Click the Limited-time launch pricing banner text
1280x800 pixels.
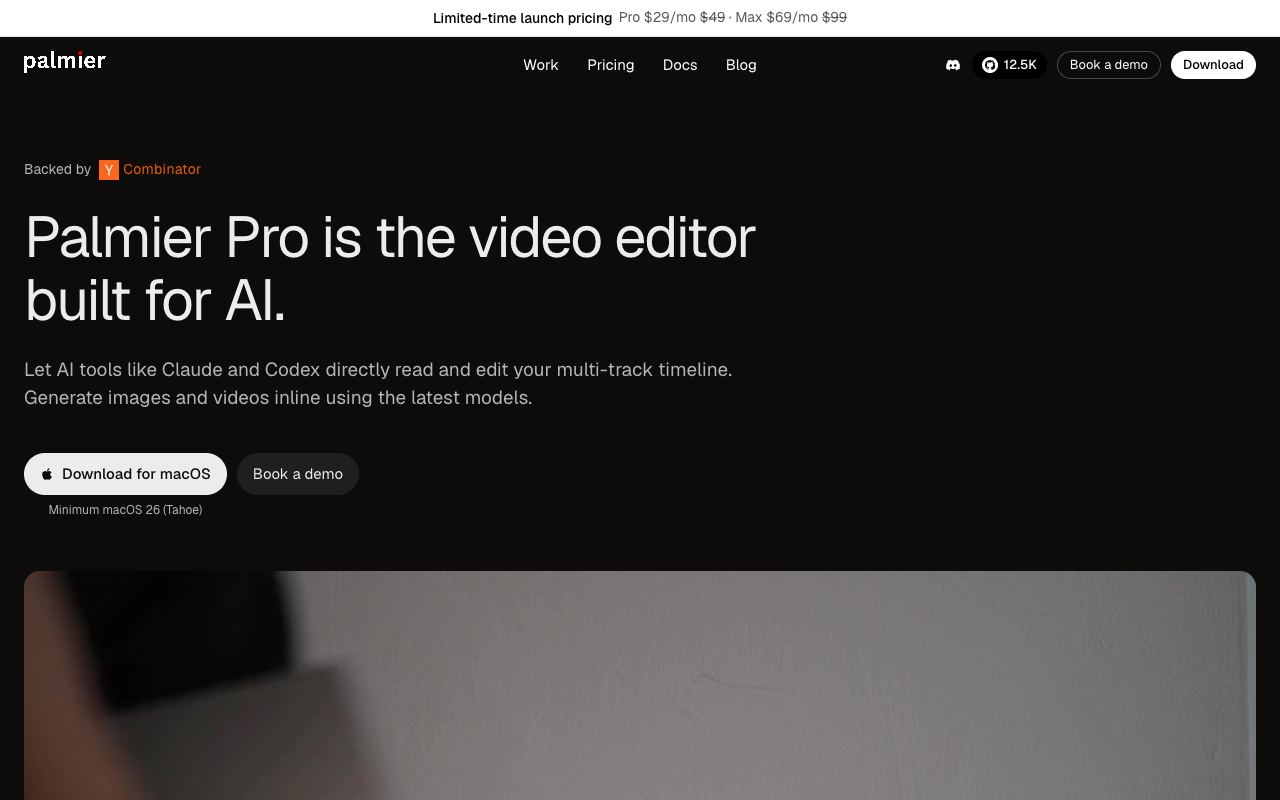[x=522, y=18]
